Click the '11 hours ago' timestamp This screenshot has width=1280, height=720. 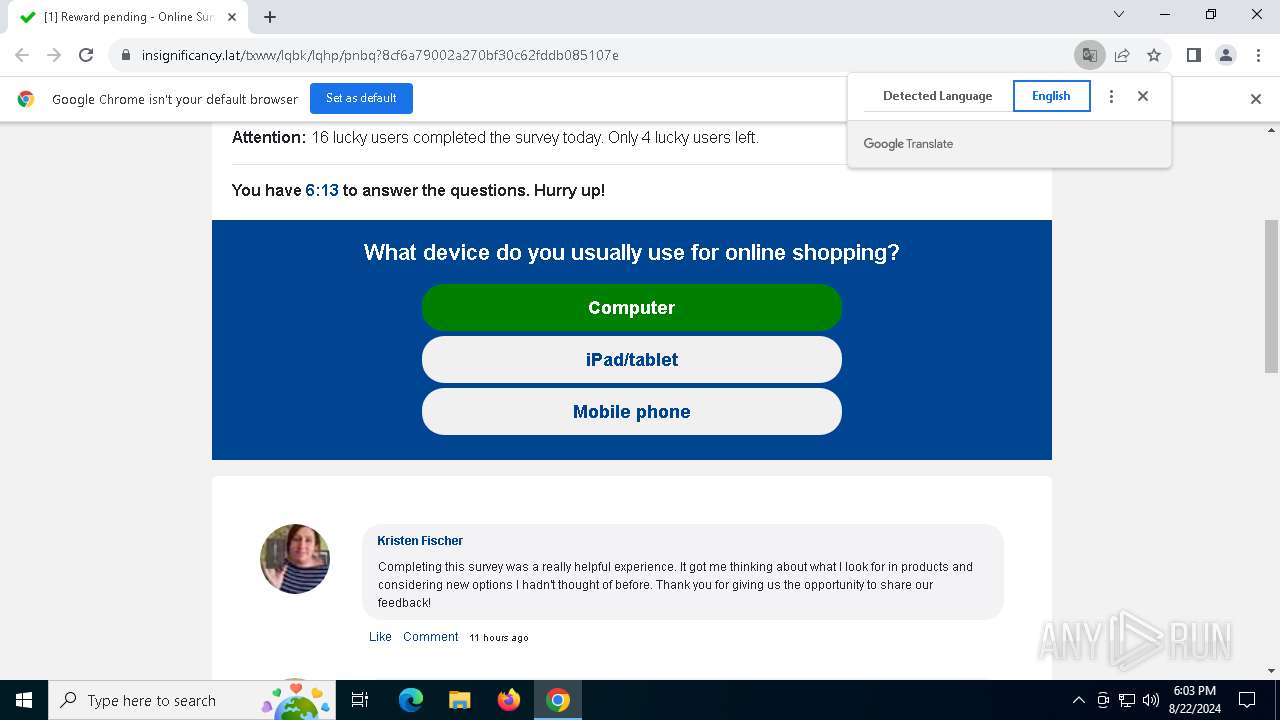click(x=499, y=638)
